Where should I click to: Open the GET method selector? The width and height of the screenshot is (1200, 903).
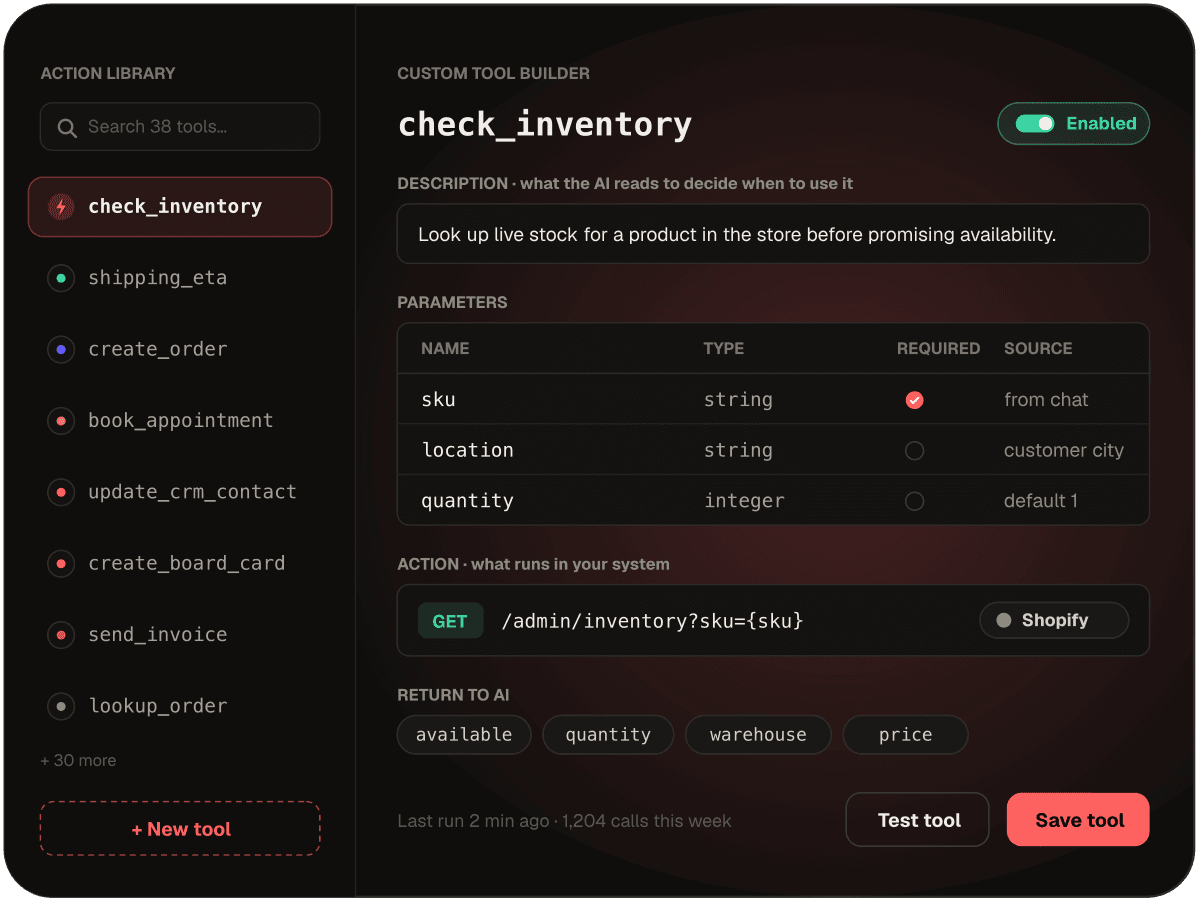coord(450,621)
